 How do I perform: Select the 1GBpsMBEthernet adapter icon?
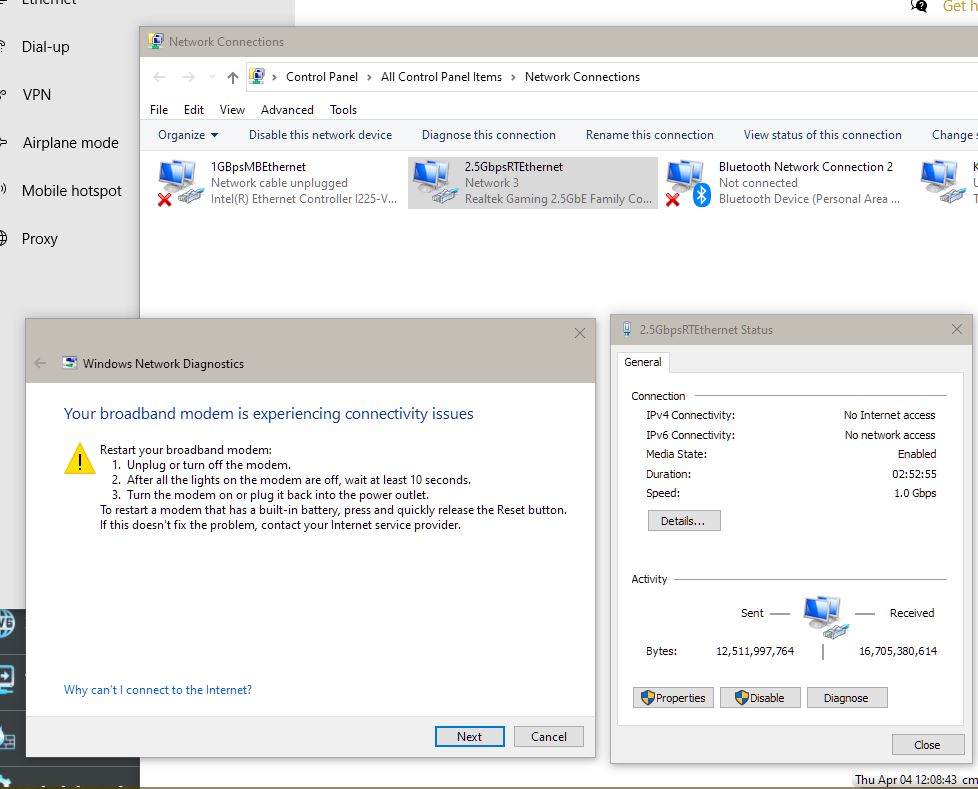point(180,182)
